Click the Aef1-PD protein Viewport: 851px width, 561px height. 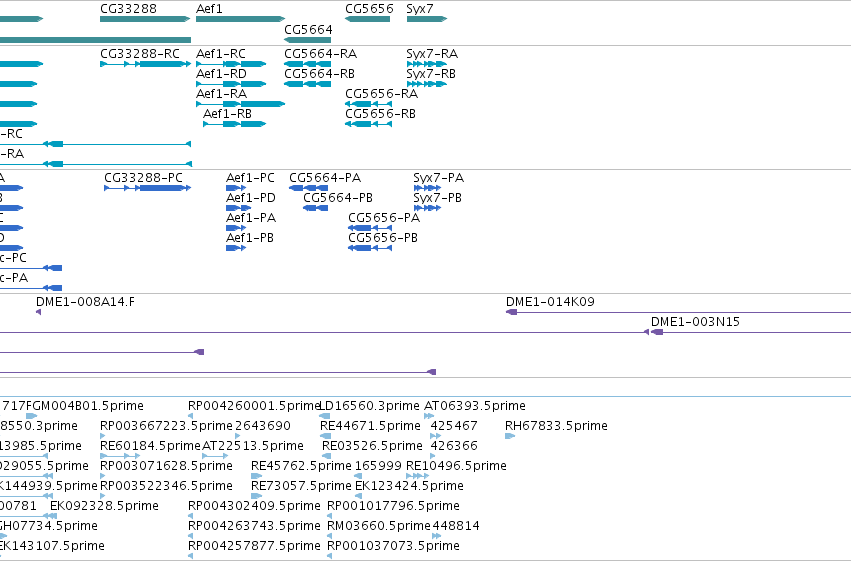(x=238, y=208)
